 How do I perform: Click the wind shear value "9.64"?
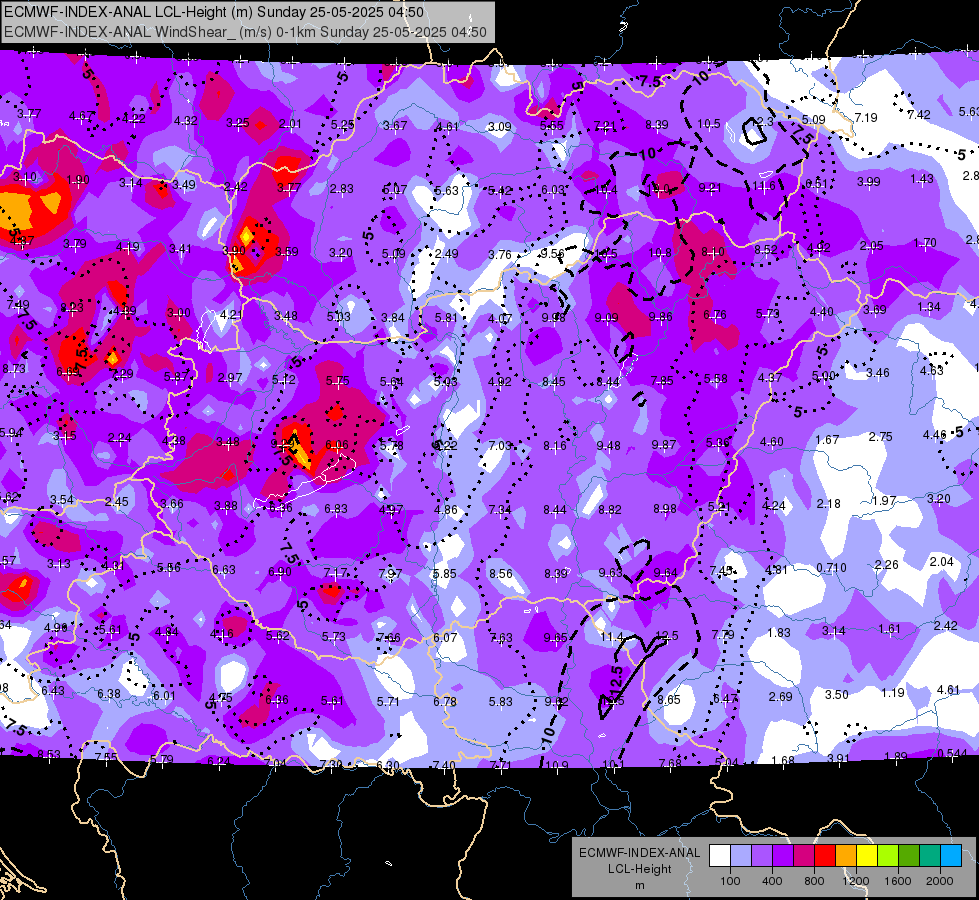(x=666, y=573)
